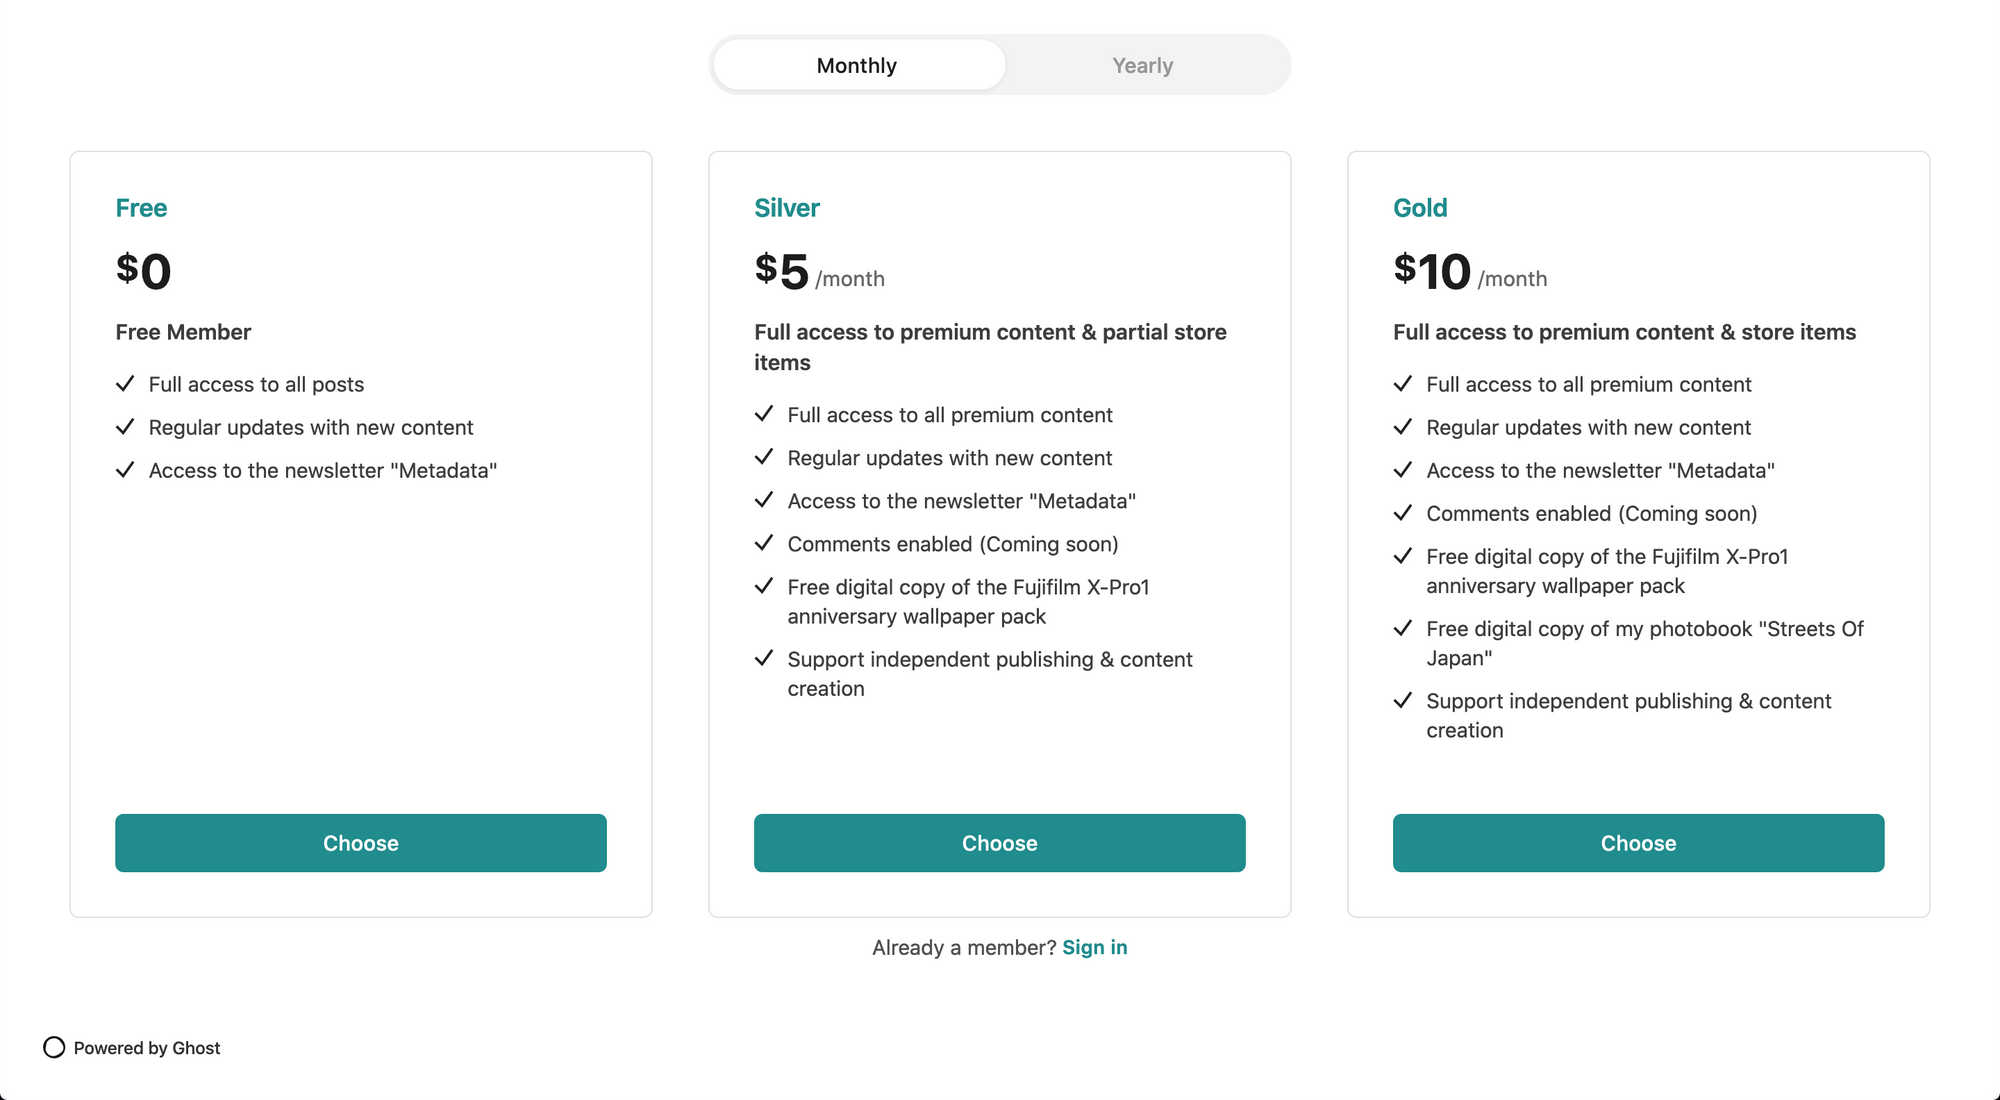Click checkmark by Gold "Regular updates" item
The width and height of the screenshot is (2000, 1100).
click(x=1403, y=427)
